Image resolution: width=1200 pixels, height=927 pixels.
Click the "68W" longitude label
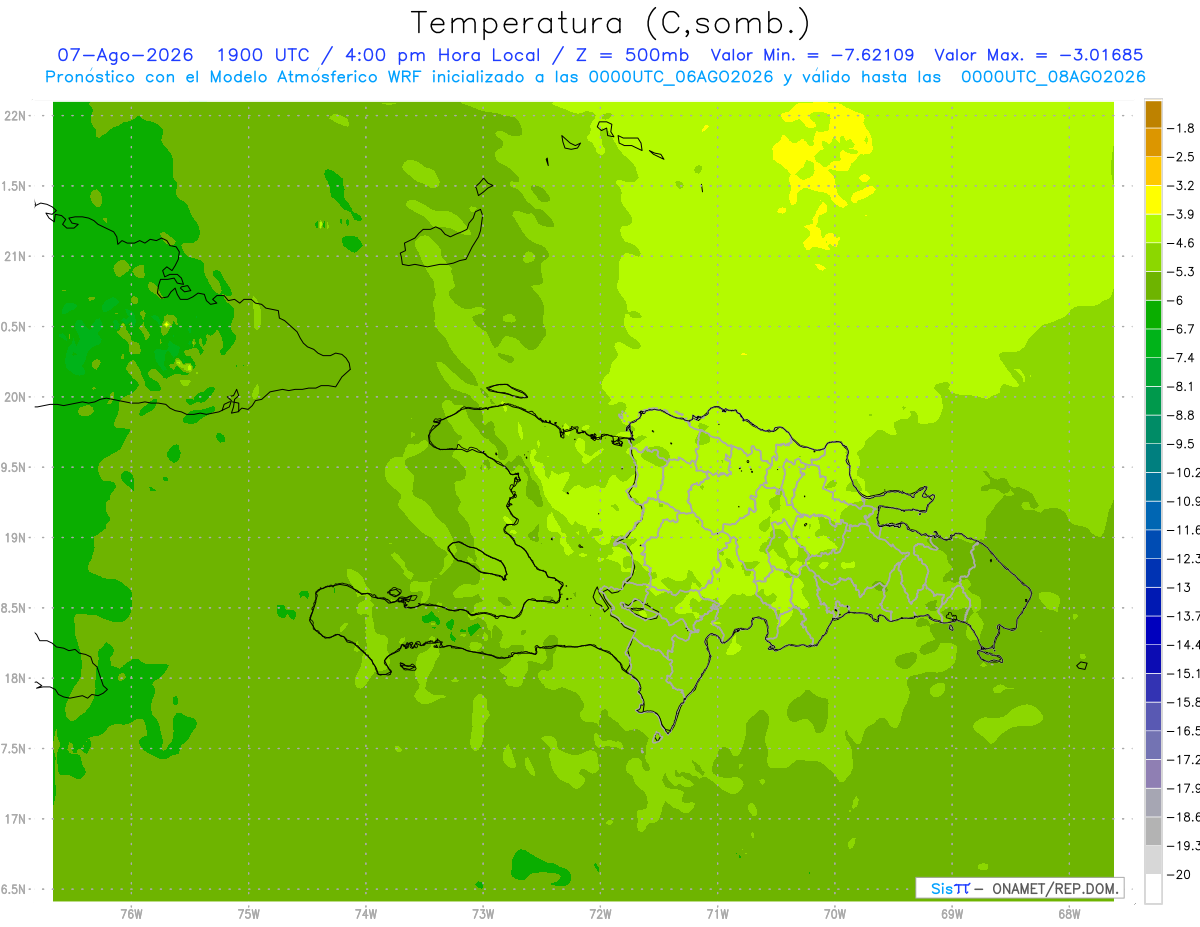[x=1069, y=914]
